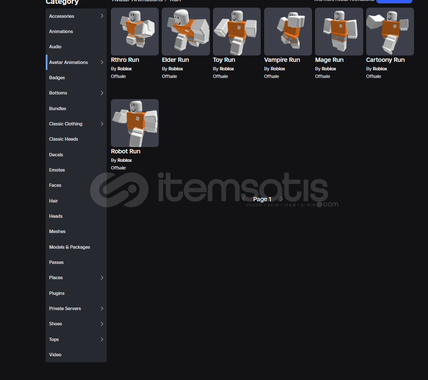Expand the Private Servers category chevron
Viewport: 428px width, 380px height.
(x=102, y=309)
